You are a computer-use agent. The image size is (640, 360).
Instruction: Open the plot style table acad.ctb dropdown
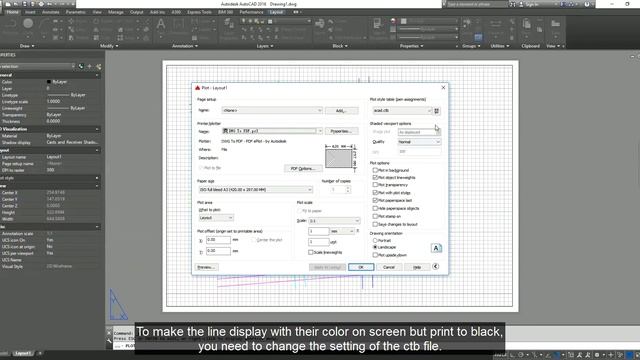point(402,111)
